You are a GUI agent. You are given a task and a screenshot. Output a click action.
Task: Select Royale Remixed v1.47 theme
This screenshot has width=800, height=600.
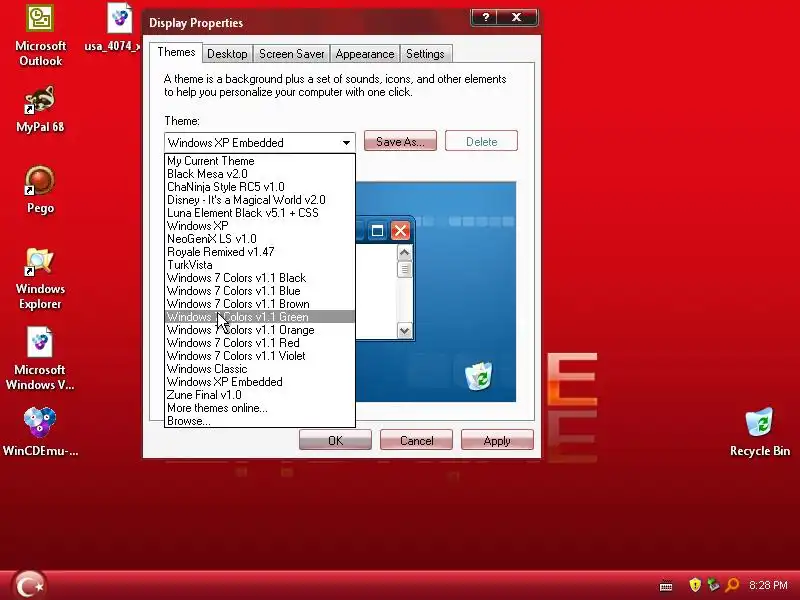[260, 252]
